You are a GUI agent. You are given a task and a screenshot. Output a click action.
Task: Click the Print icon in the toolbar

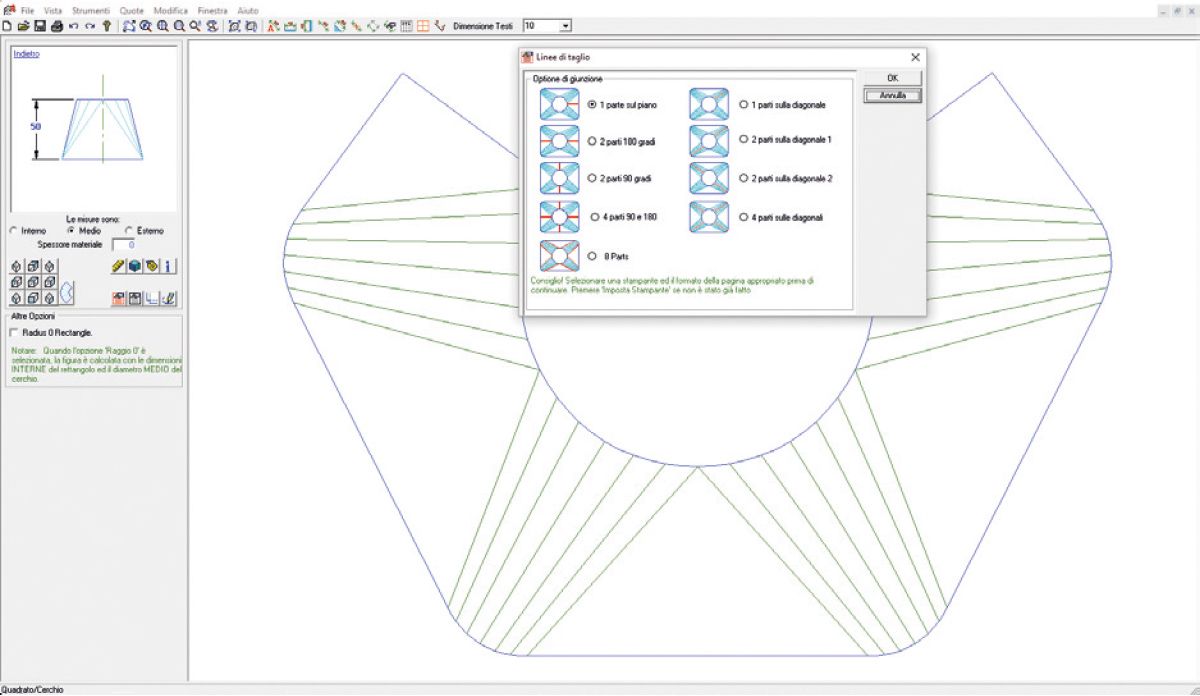[x=57, y=25]
